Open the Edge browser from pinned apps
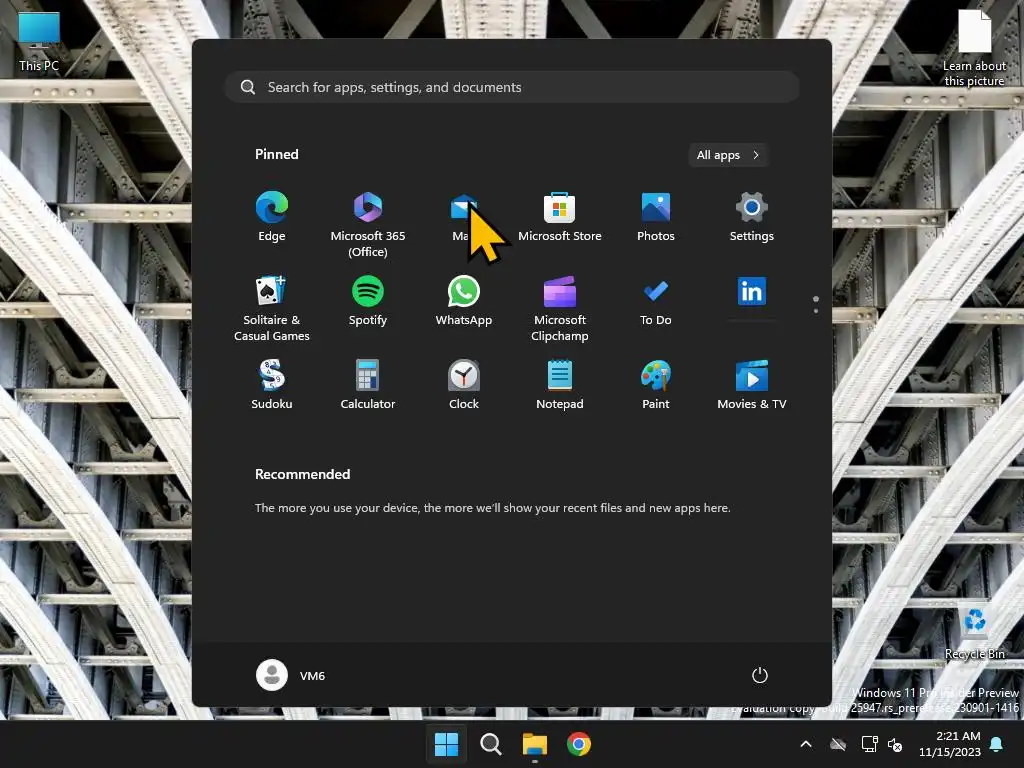The width and height of the screenshot is (1024, 768). (x=272, y=217)
